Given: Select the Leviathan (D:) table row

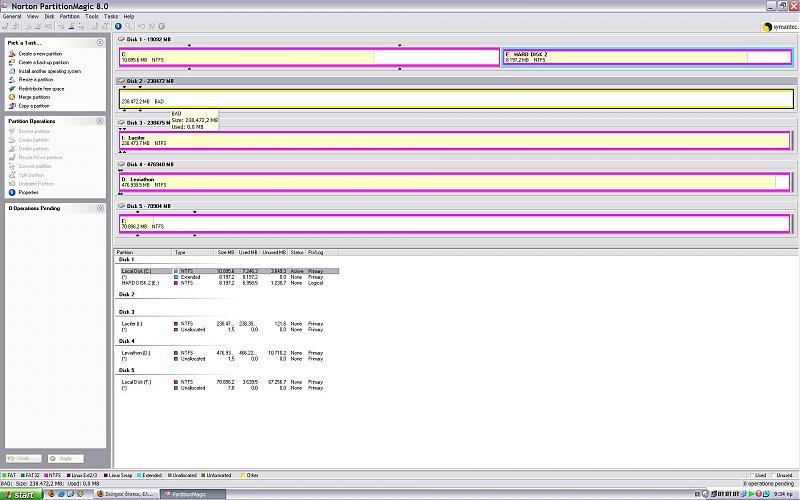Looking at the screenshot, I should click(x=230, y=353).
